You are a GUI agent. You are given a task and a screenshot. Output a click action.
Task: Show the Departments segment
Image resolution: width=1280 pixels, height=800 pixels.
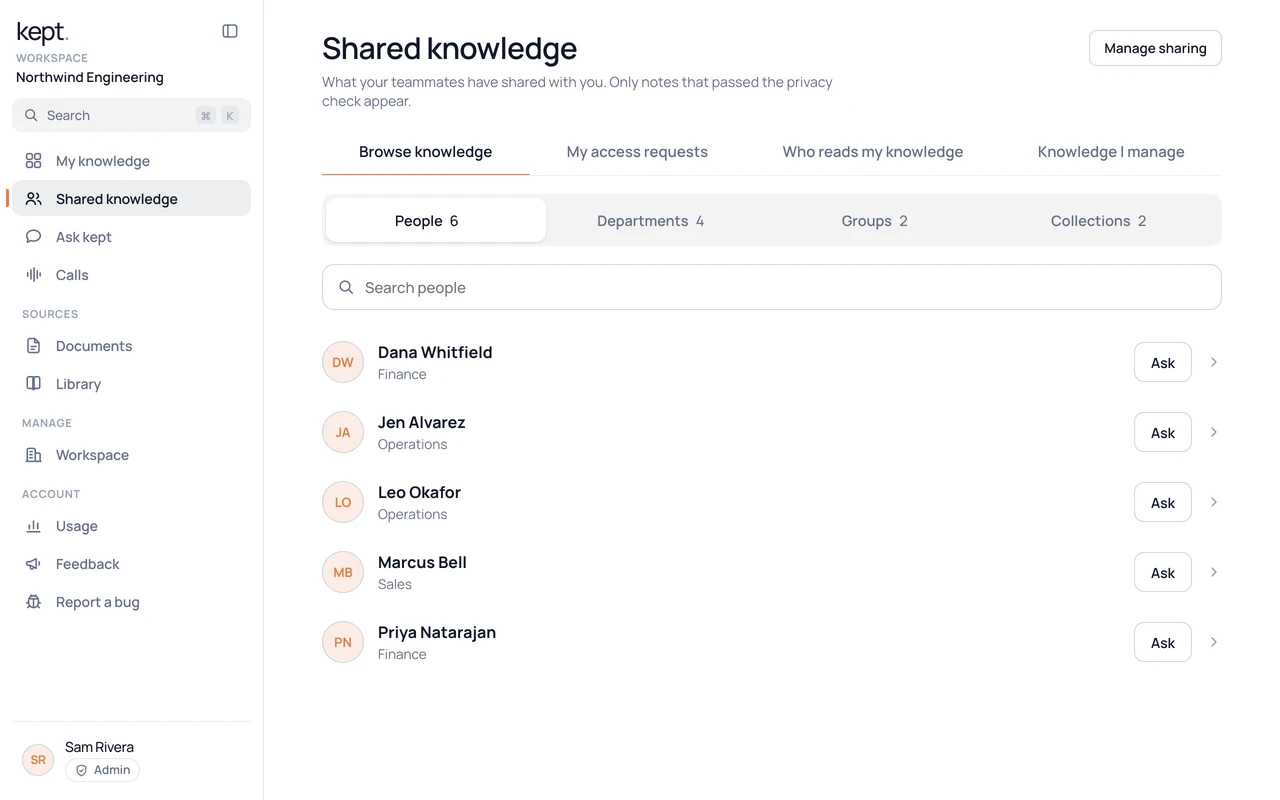tap(650, 221)
